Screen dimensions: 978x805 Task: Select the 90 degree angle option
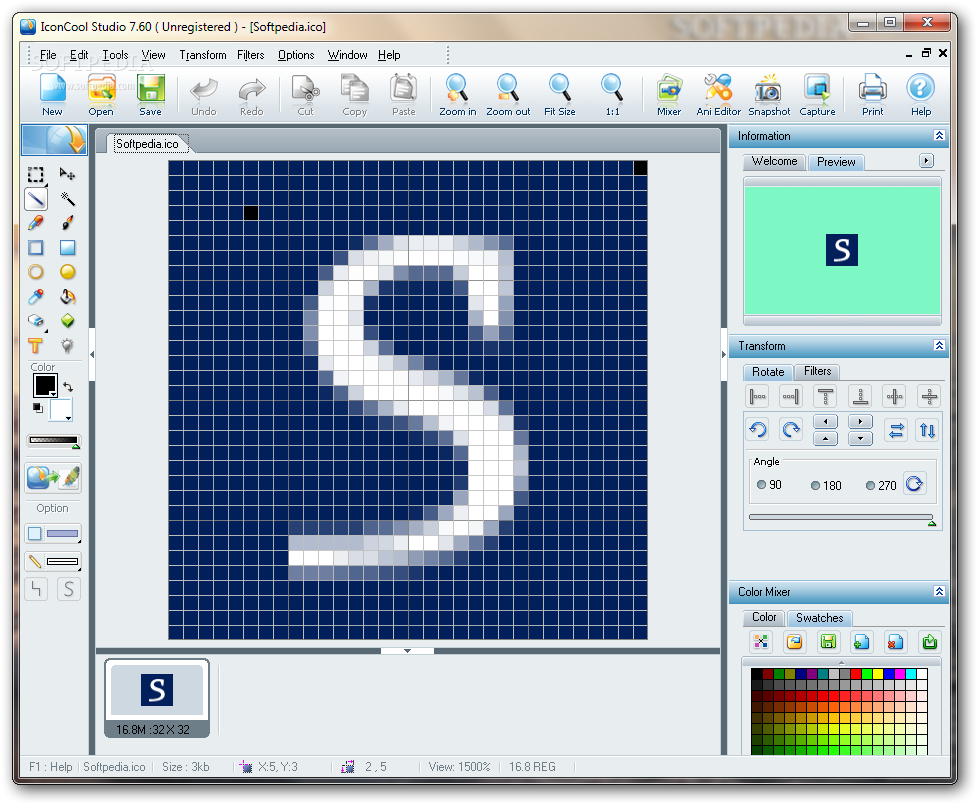coord(761,485)
